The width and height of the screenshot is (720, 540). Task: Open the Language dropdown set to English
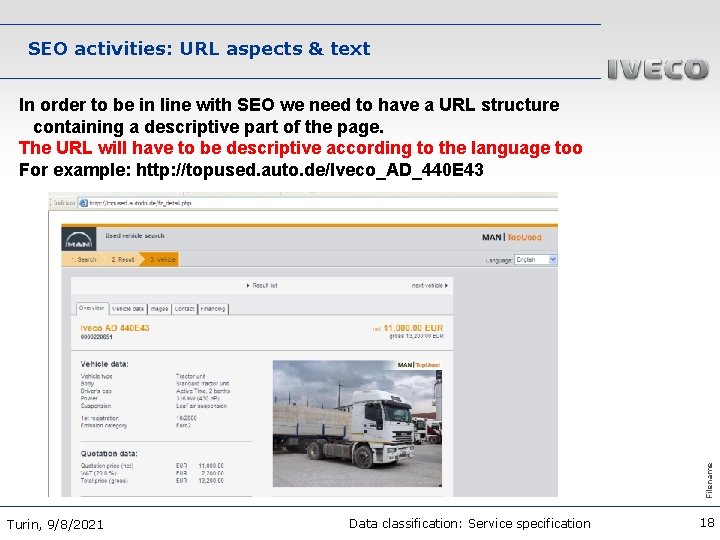tap(535, 259)
